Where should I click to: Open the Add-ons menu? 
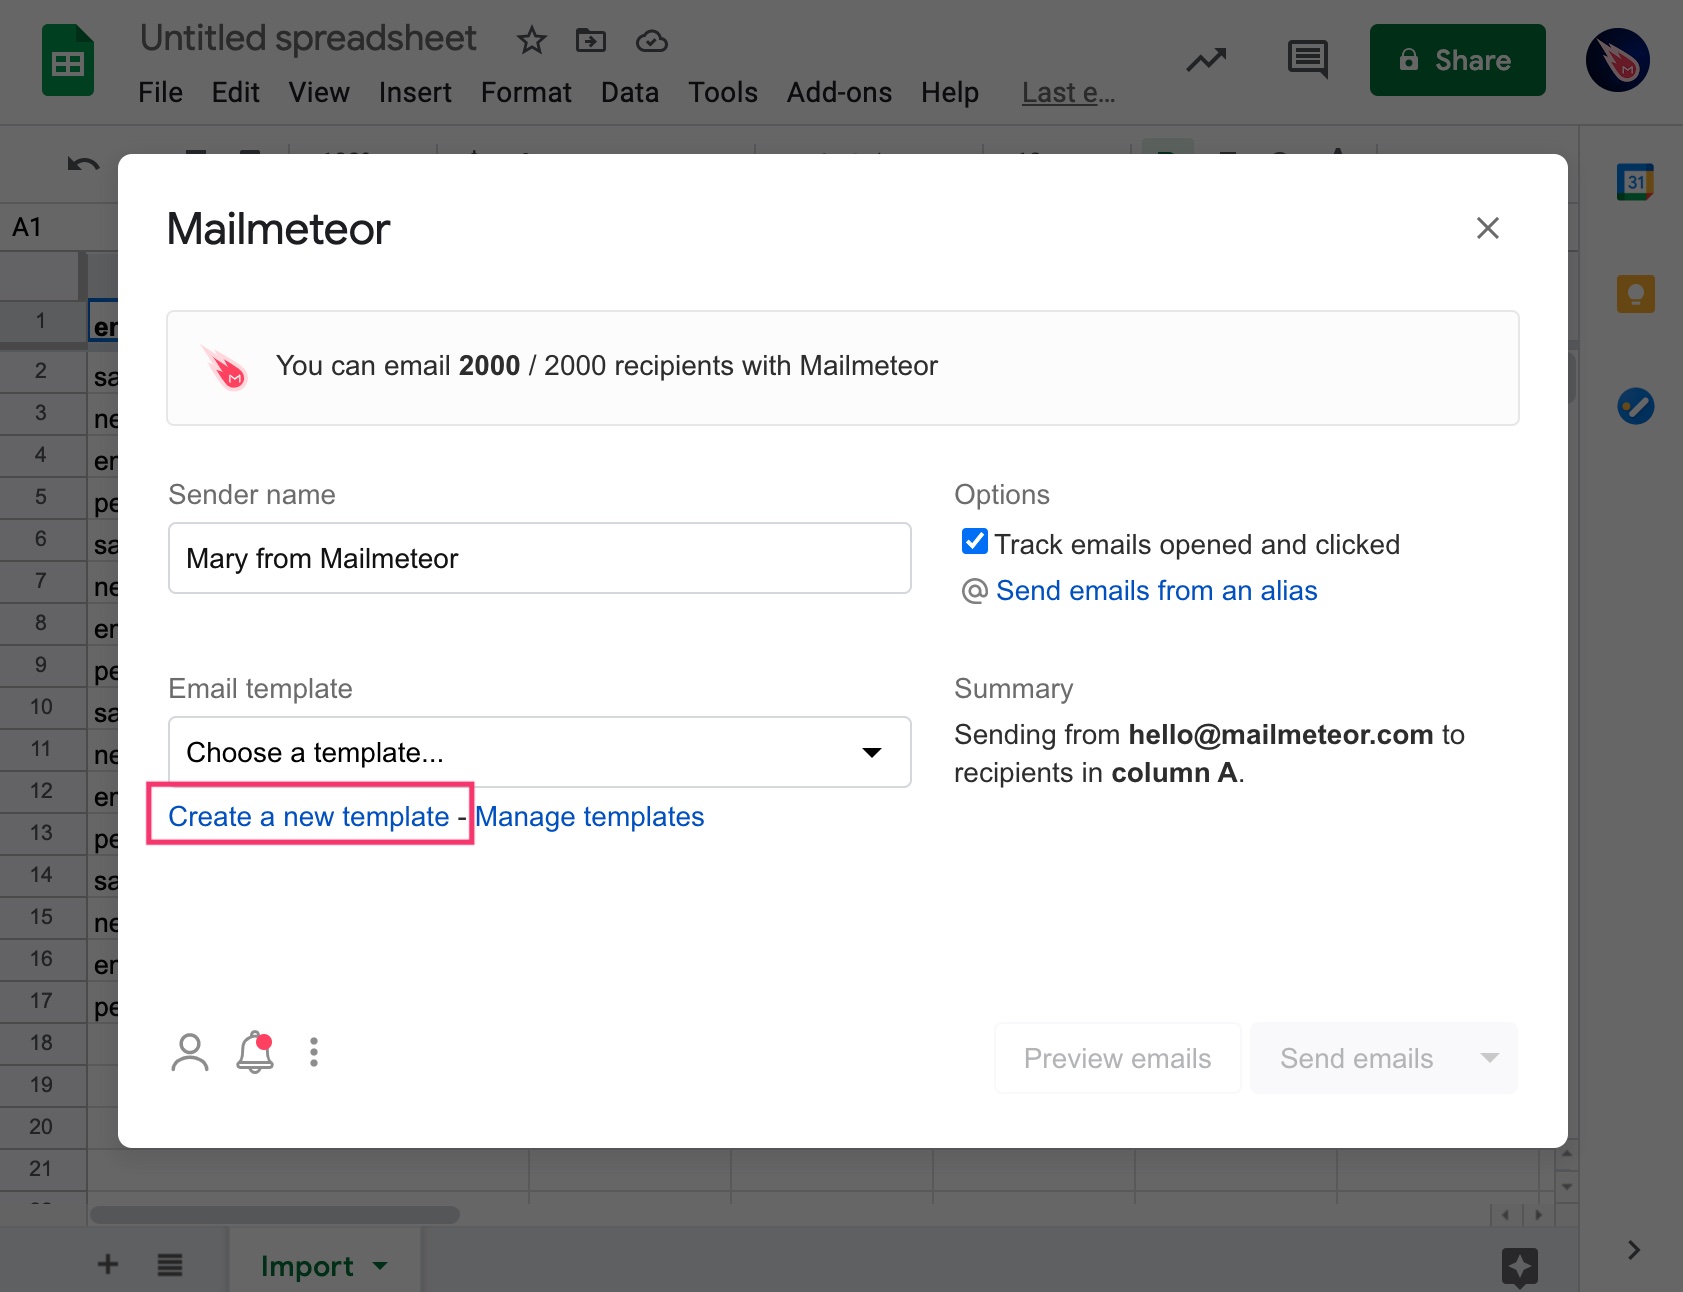point(839,93)
